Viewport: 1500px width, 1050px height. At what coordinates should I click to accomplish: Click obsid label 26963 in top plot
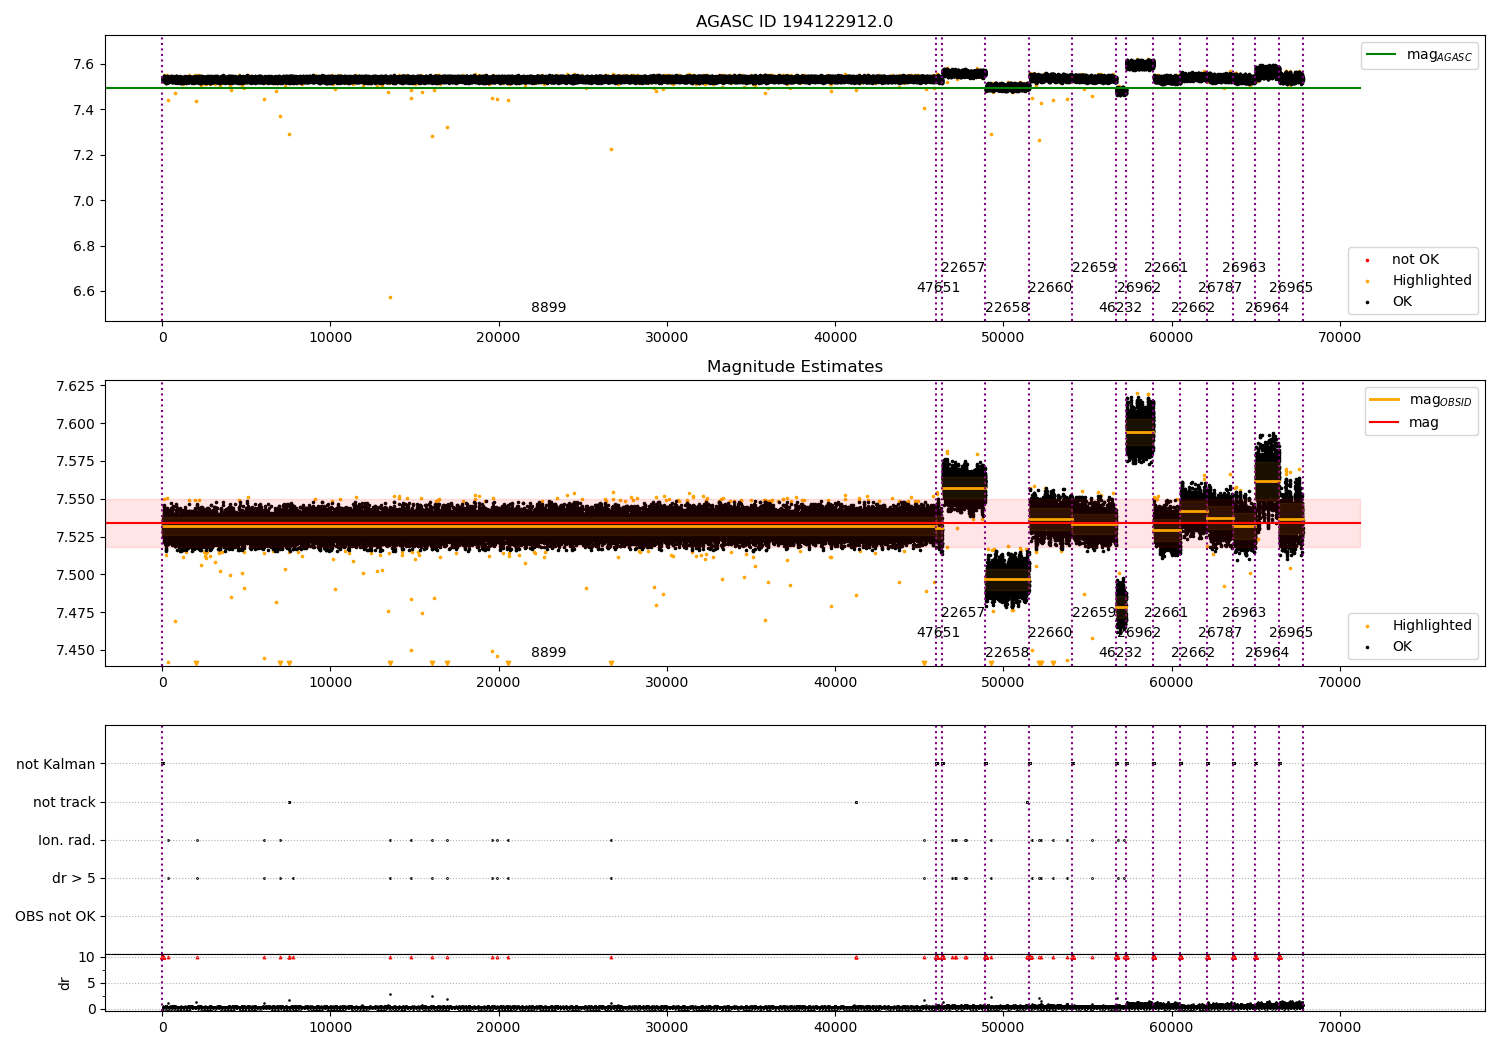point(1244,268)
